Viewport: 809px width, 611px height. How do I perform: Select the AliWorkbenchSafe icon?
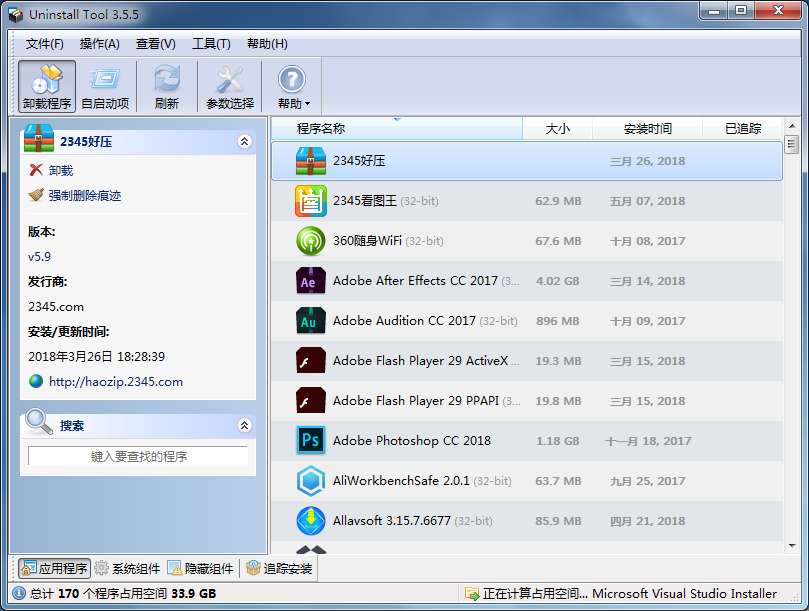click(311, 481)
